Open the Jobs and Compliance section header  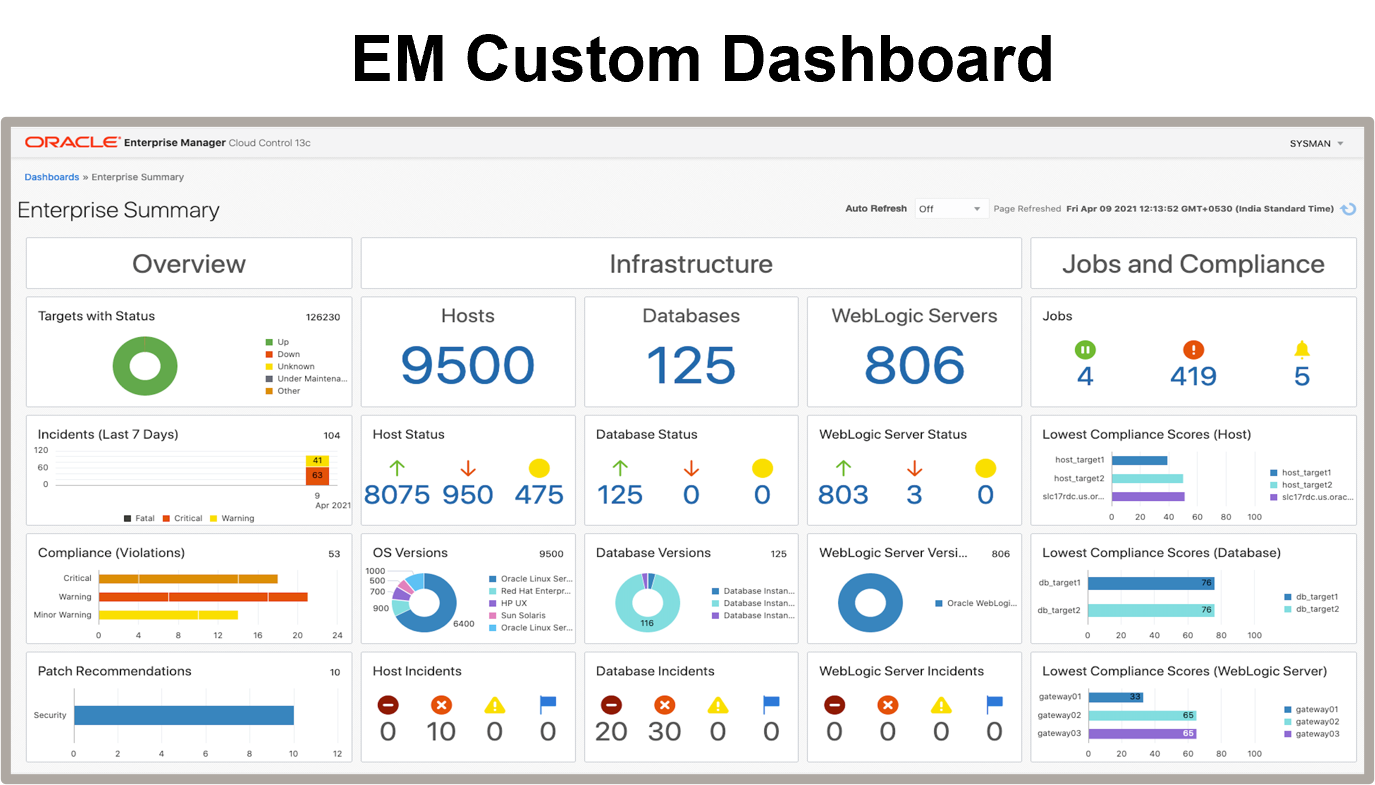coord(1193,263)
